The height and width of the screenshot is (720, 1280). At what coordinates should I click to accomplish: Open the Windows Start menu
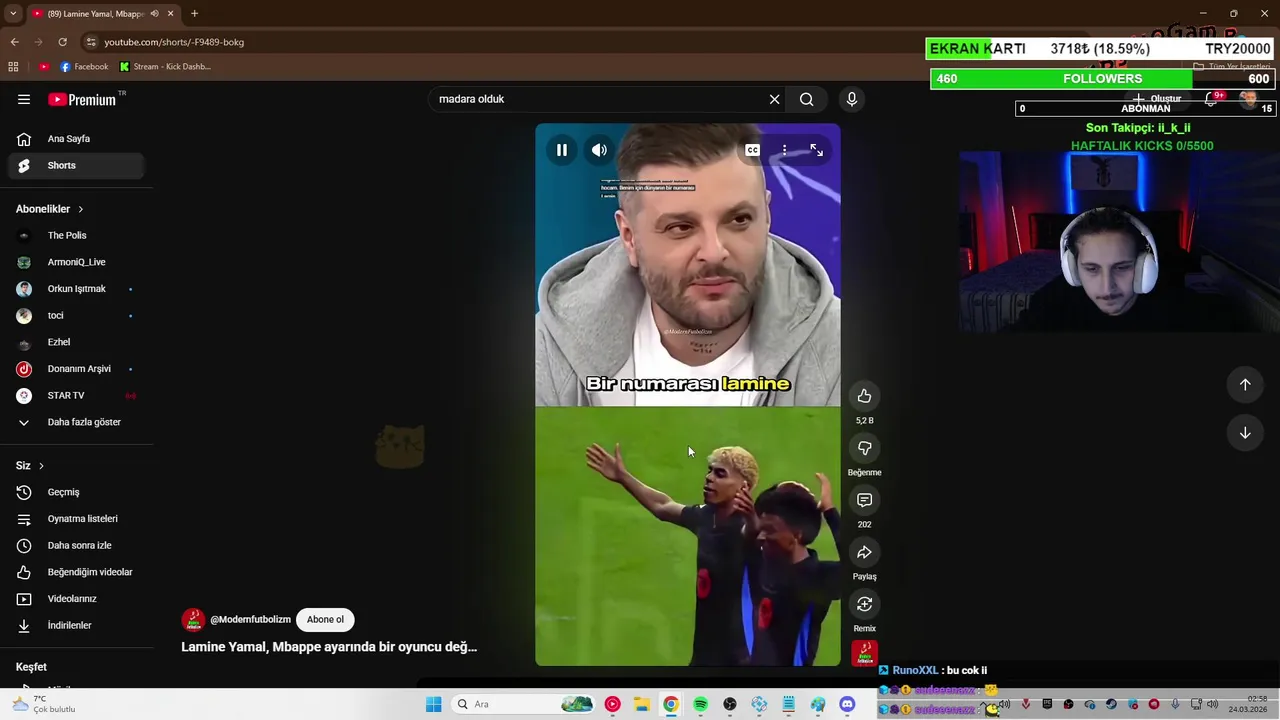433,704
